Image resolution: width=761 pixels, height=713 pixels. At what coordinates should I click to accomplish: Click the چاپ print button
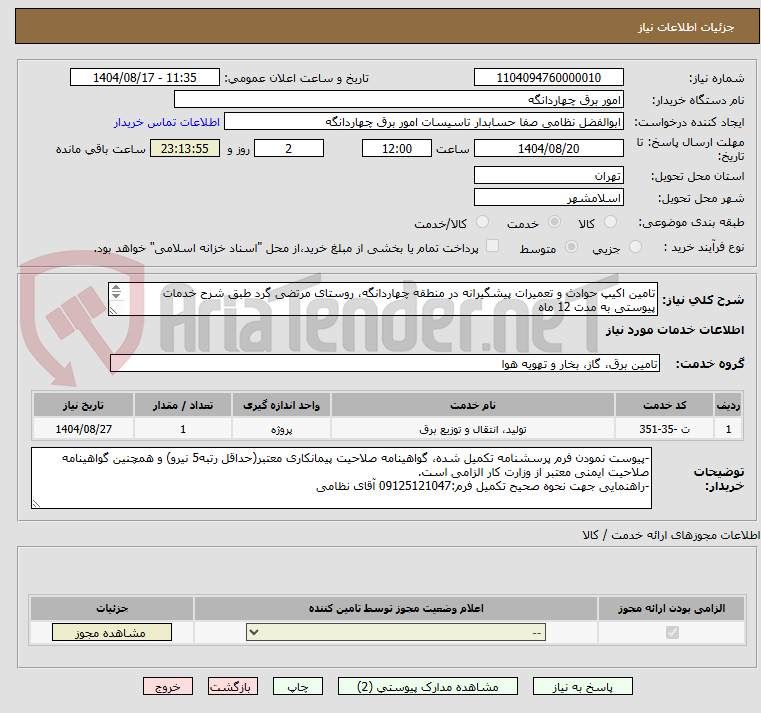(x=298, y=687)
